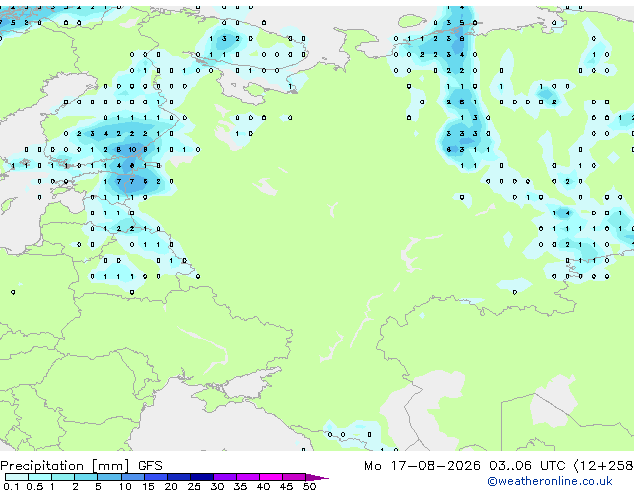The image size is (634, 490).
Task: Click the 40–45 mm magenta legend swatch
Action: click(271, 477)
